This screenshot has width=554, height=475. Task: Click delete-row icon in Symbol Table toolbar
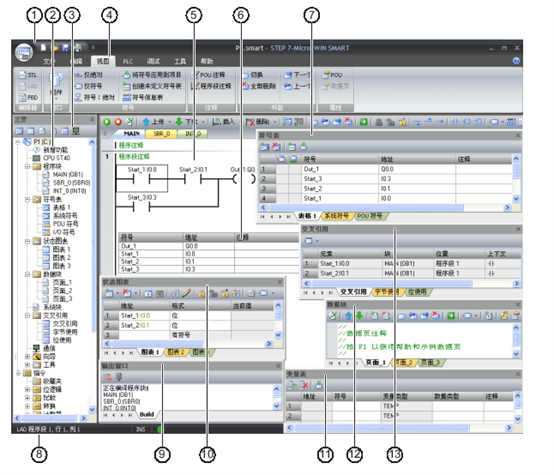(276, 146)
